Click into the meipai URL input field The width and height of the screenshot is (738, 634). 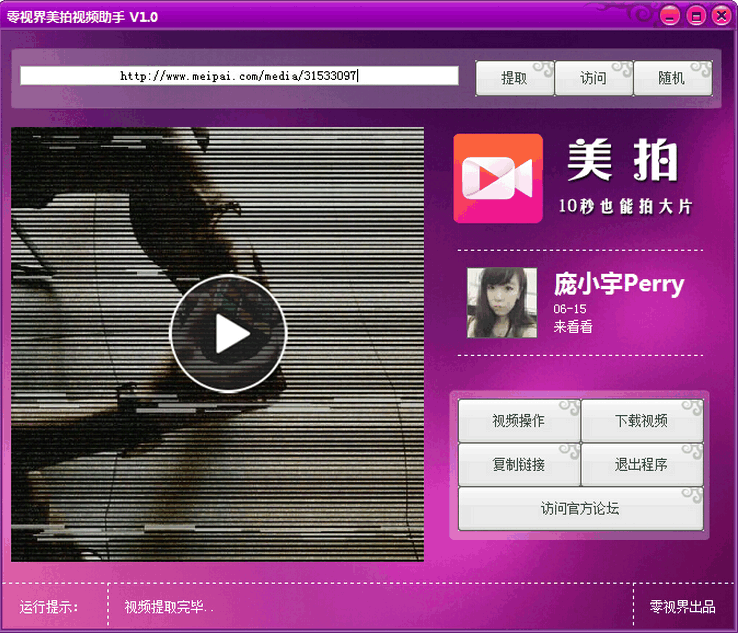tap(239, 76)
